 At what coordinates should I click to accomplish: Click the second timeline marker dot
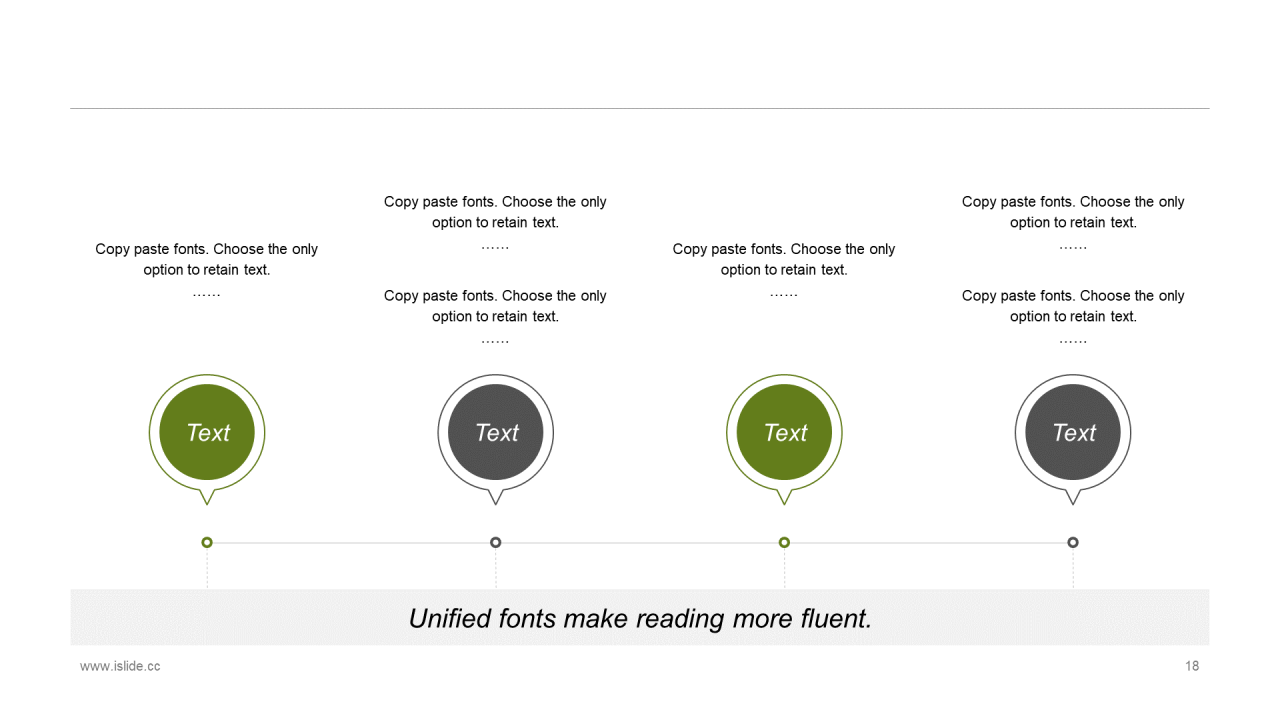496,542
